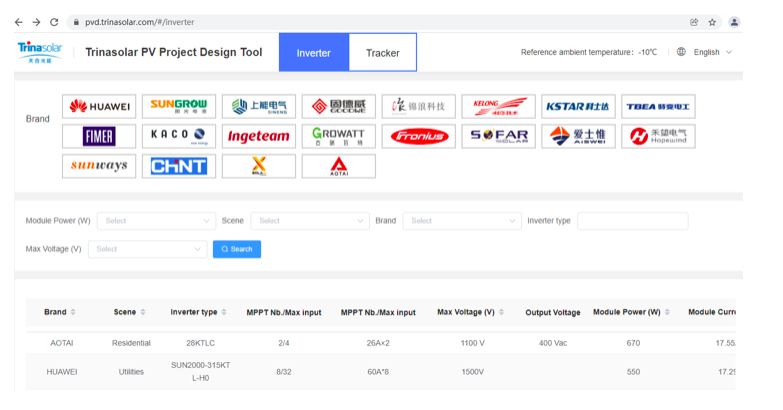This screenshot has height=410, width=783.
Task: Switch to the Inverter tab
Action: click(x=314, y=52)
